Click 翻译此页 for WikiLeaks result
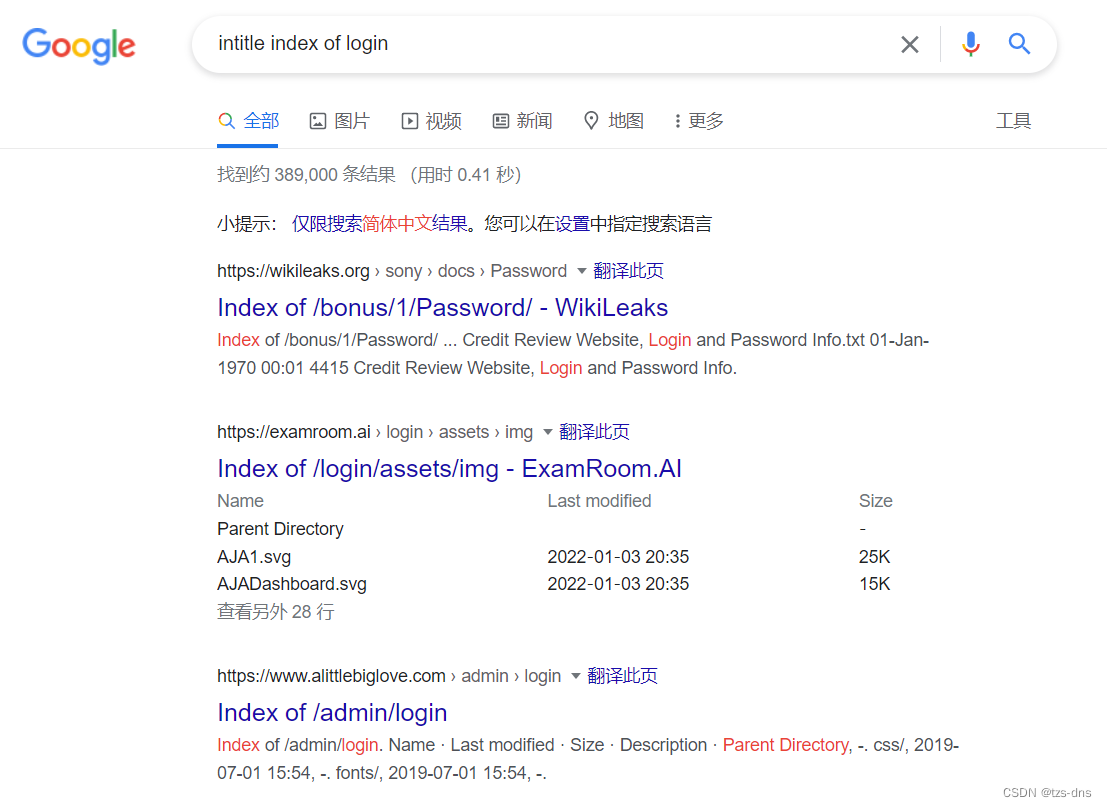Screen dimensions: 1107x807 (628, 270)
